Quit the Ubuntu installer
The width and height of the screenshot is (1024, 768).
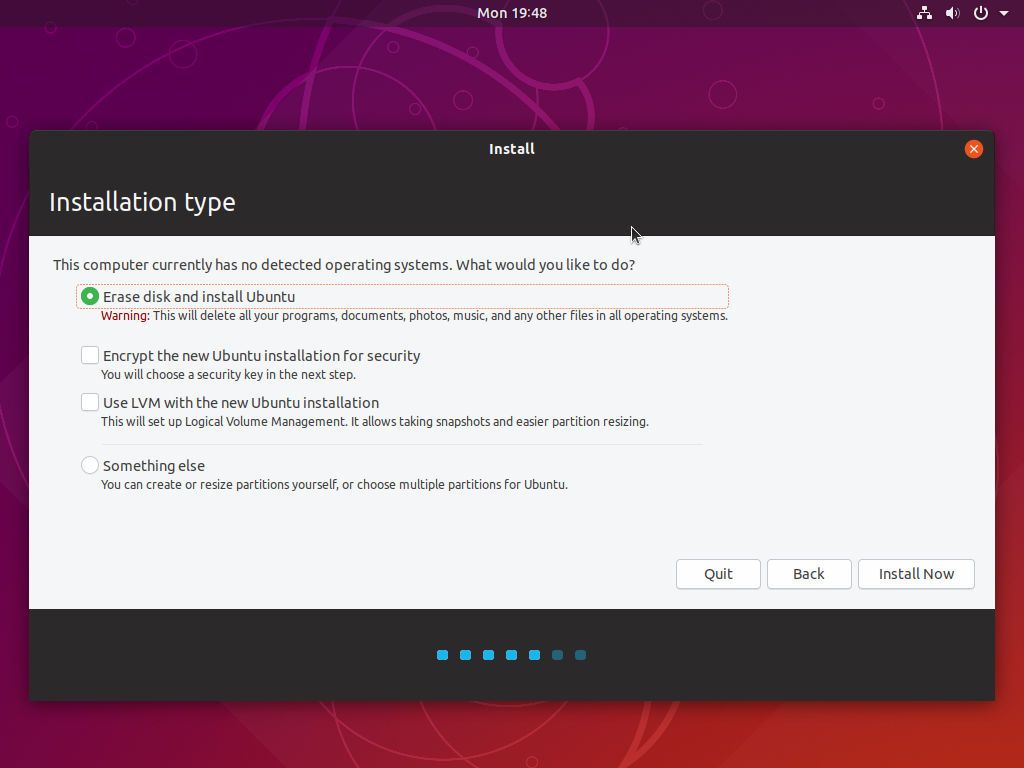tap(718, 574)
